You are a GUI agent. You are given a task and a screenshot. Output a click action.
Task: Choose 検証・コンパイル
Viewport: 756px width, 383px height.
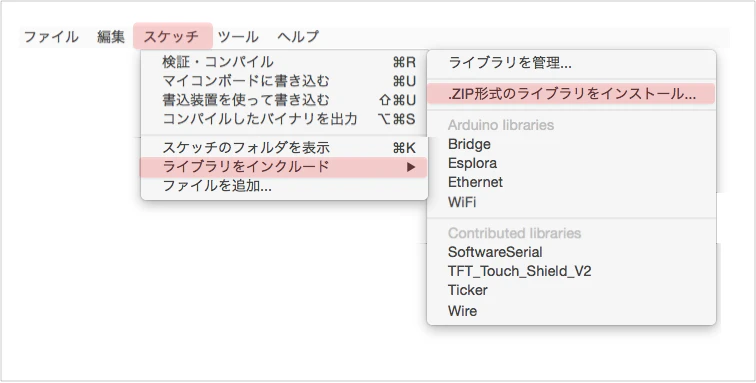pyautogui.click(x=284, y=62)
